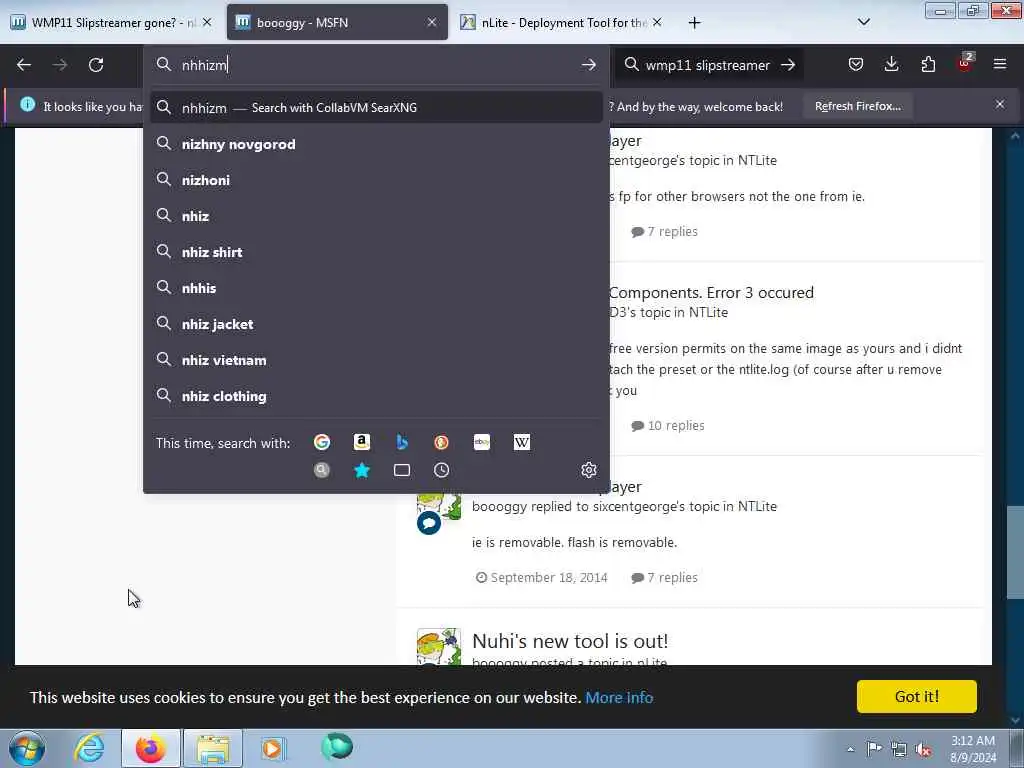Open the Windows Start menu
1024x768 pixels.
click(x=27, y=748)
